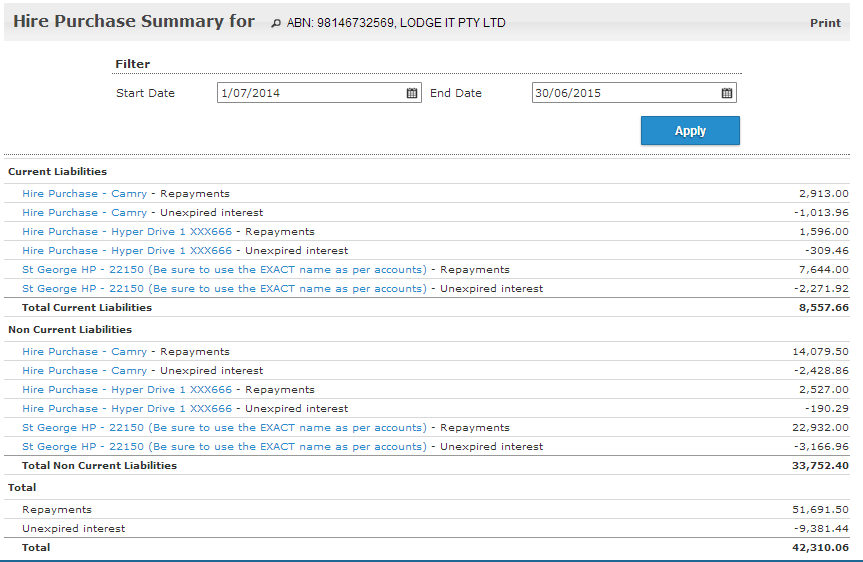Screen dimensions: 863x562
Task: Select the 1,596.00 amount value
Action: pos(824,232)
